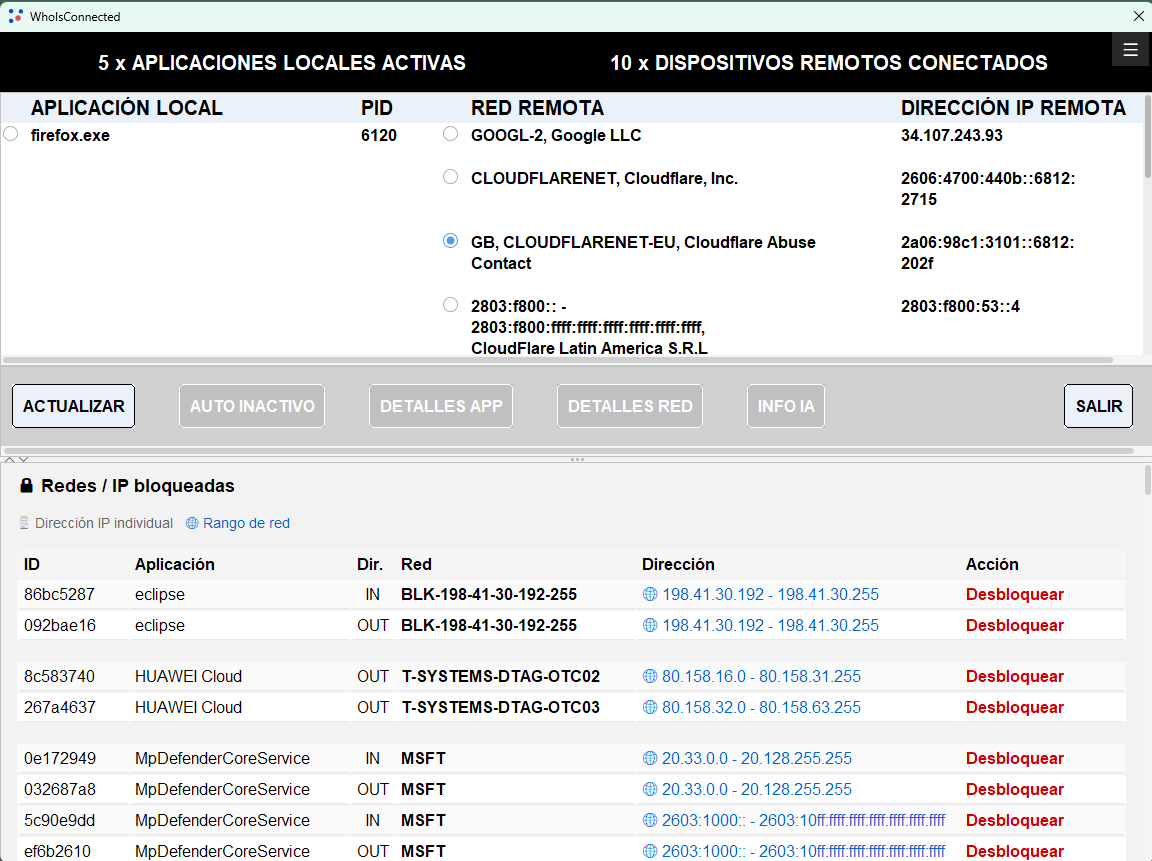
Task: Click the globe icon next to Rango de red
Action: (x=192, y=523)
